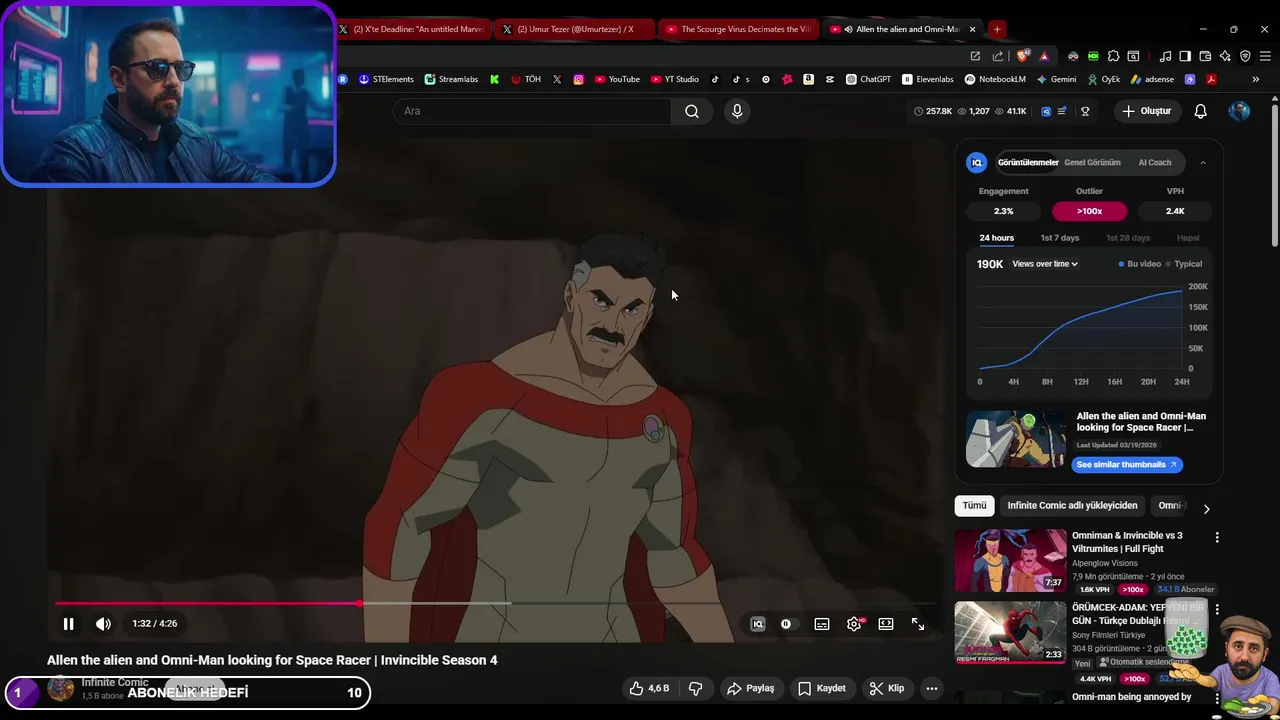Select 24 hours time range
Viewport: 1280px width, 720px height.
(x=996, y=238)
